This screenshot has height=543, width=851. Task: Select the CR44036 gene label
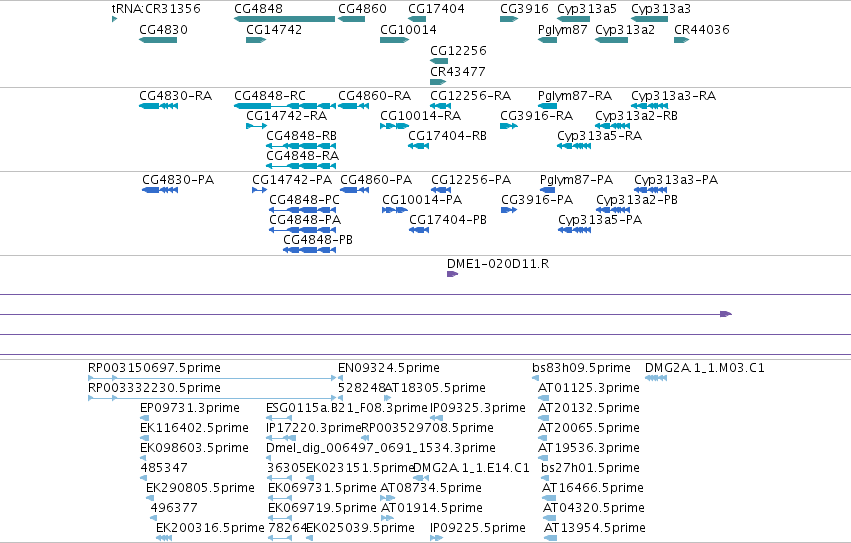702,30
